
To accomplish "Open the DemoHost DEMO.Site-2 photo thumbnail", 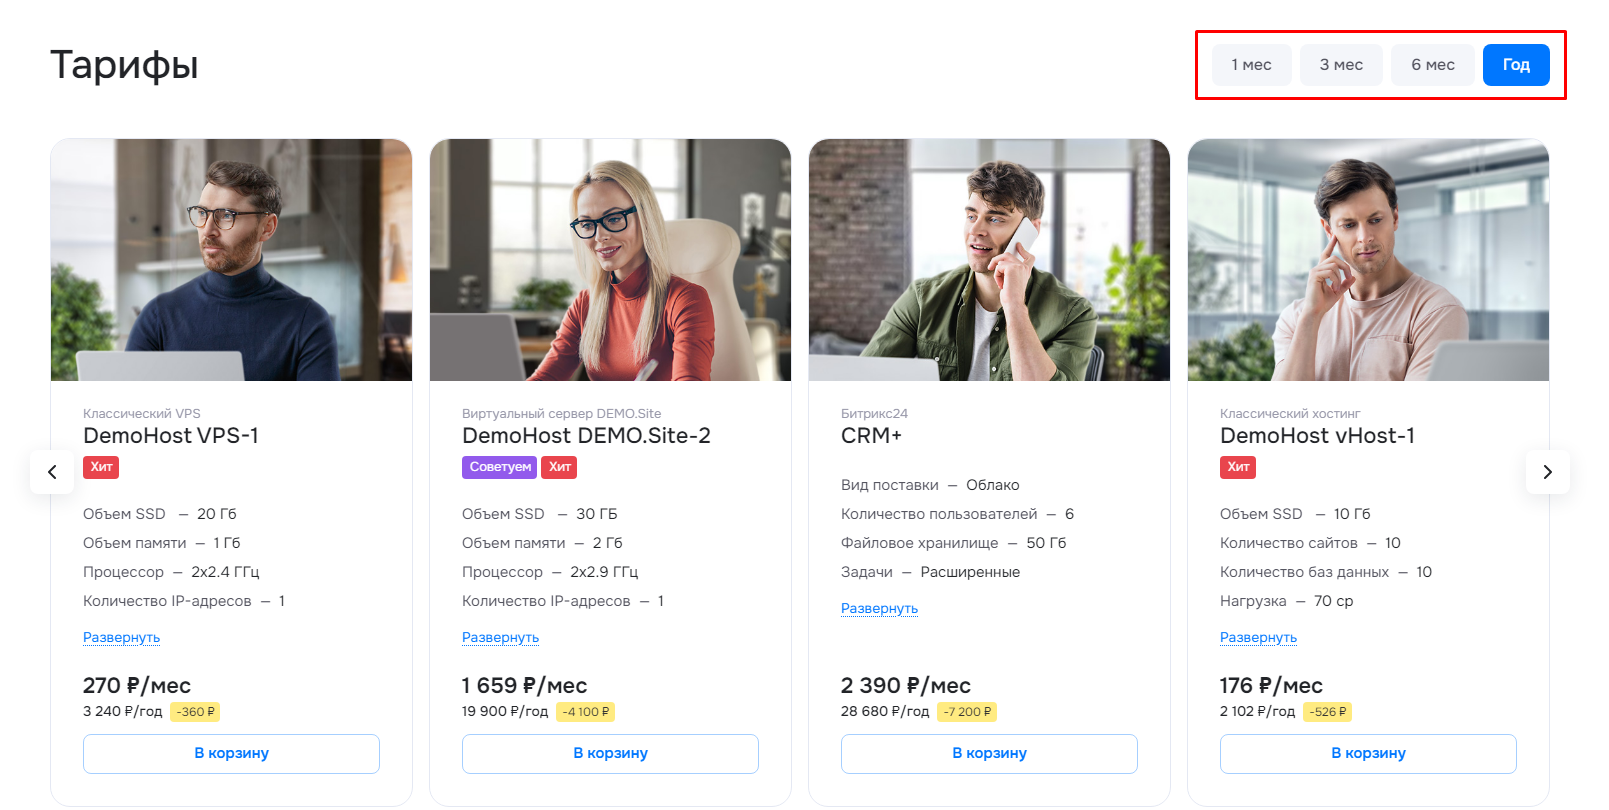I will 610,260.
